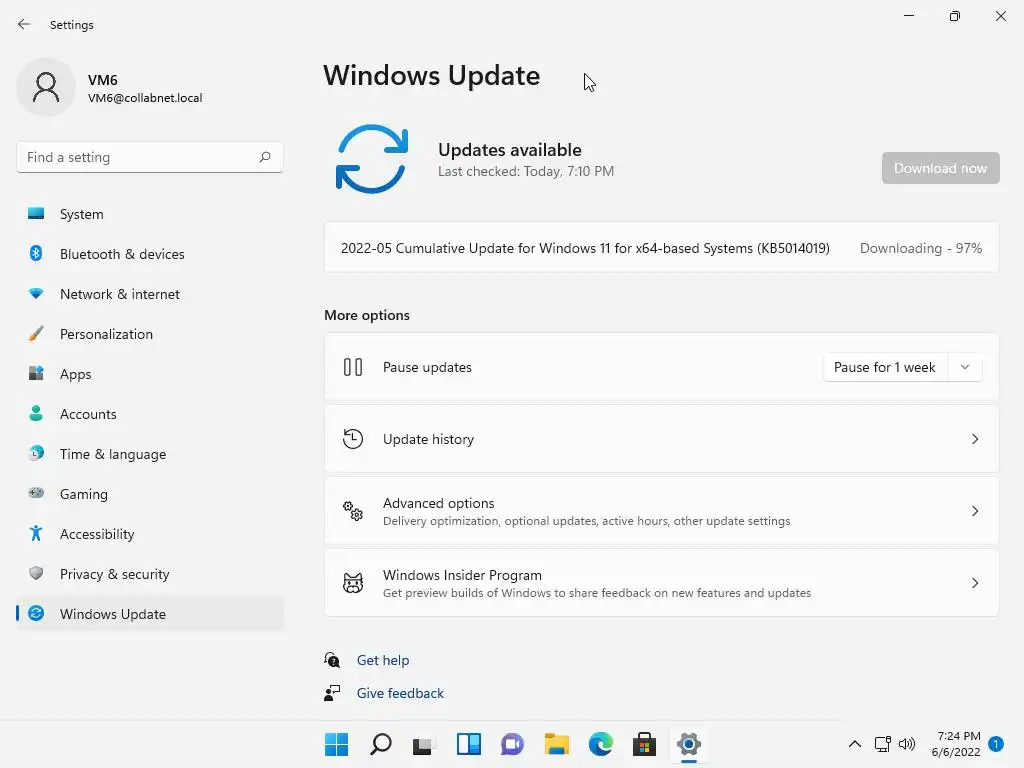1024x768 pixels.
Task: Click the Give feedback person icon
Action: (332, 693)
